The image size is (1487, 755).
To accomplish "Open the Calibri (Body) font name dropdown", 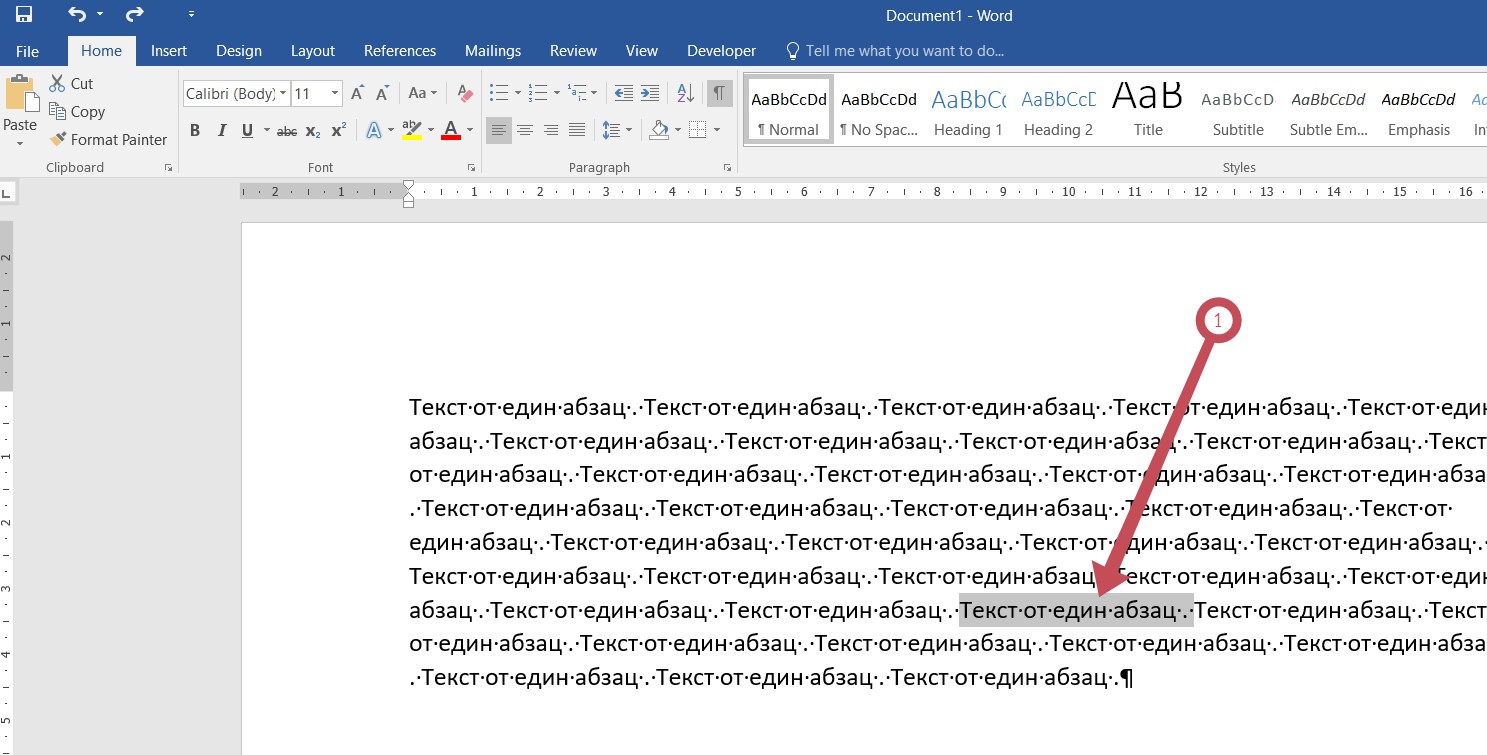I will (x=283, y=94).
